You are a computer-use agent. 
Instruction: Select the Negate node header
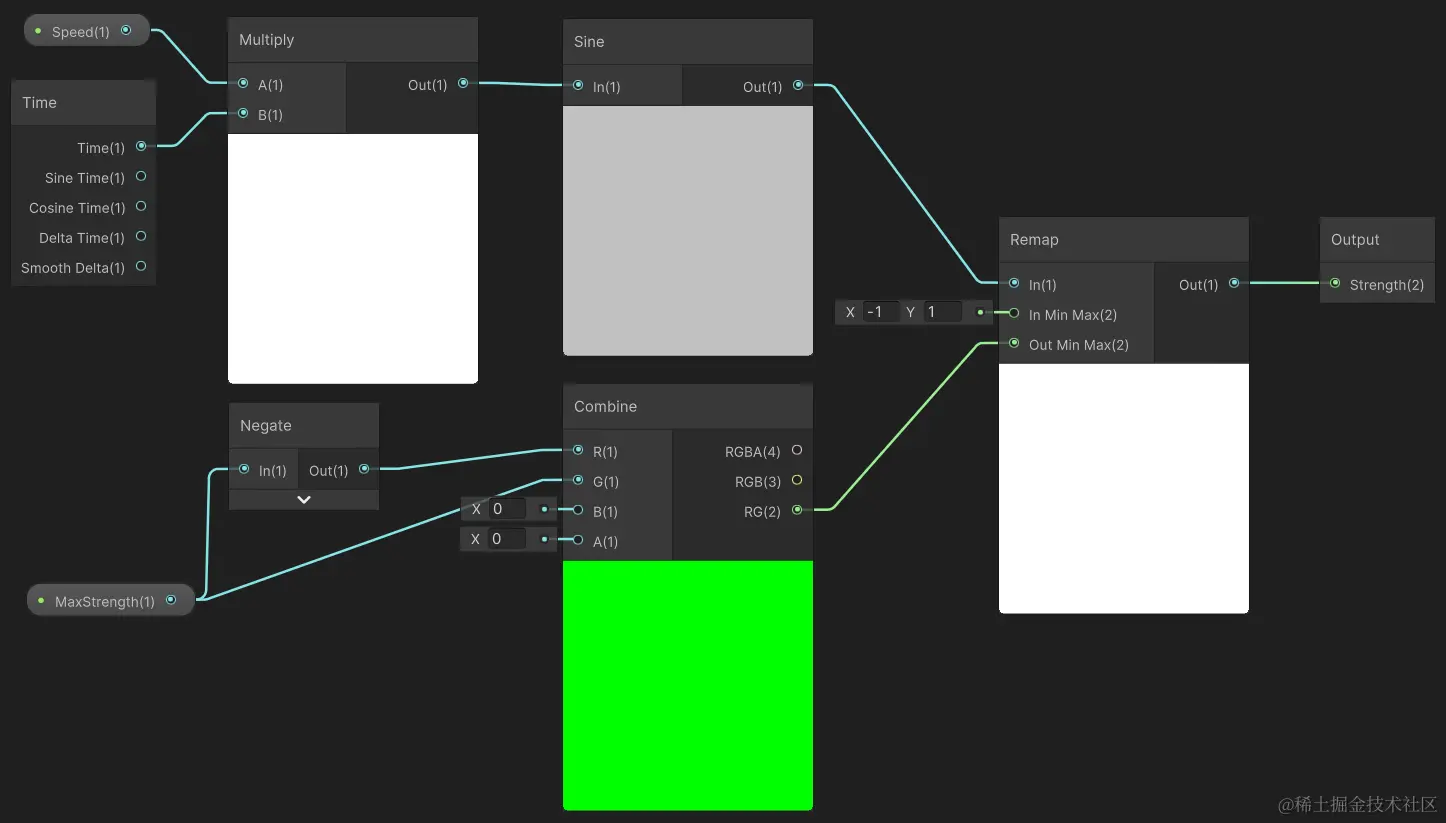point(304,426)
